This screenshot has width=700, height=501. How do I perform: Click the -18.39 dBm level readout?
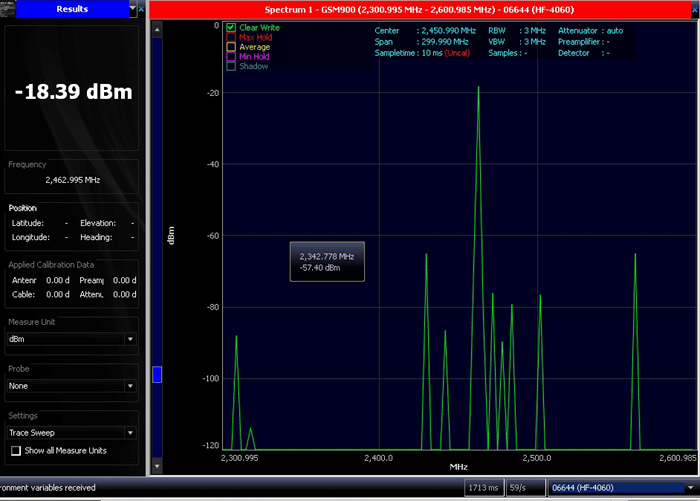74,92
